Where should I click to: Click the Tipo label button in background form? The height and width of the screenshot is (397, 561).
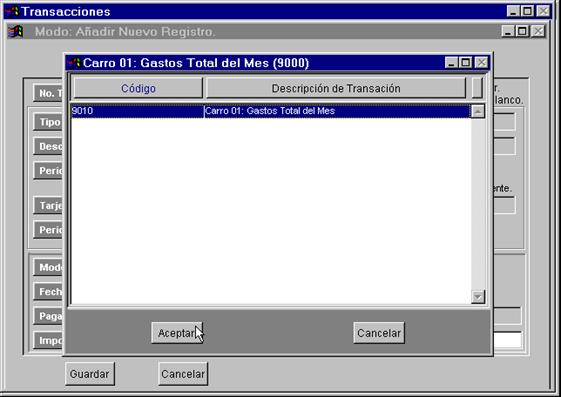(48, 122)
